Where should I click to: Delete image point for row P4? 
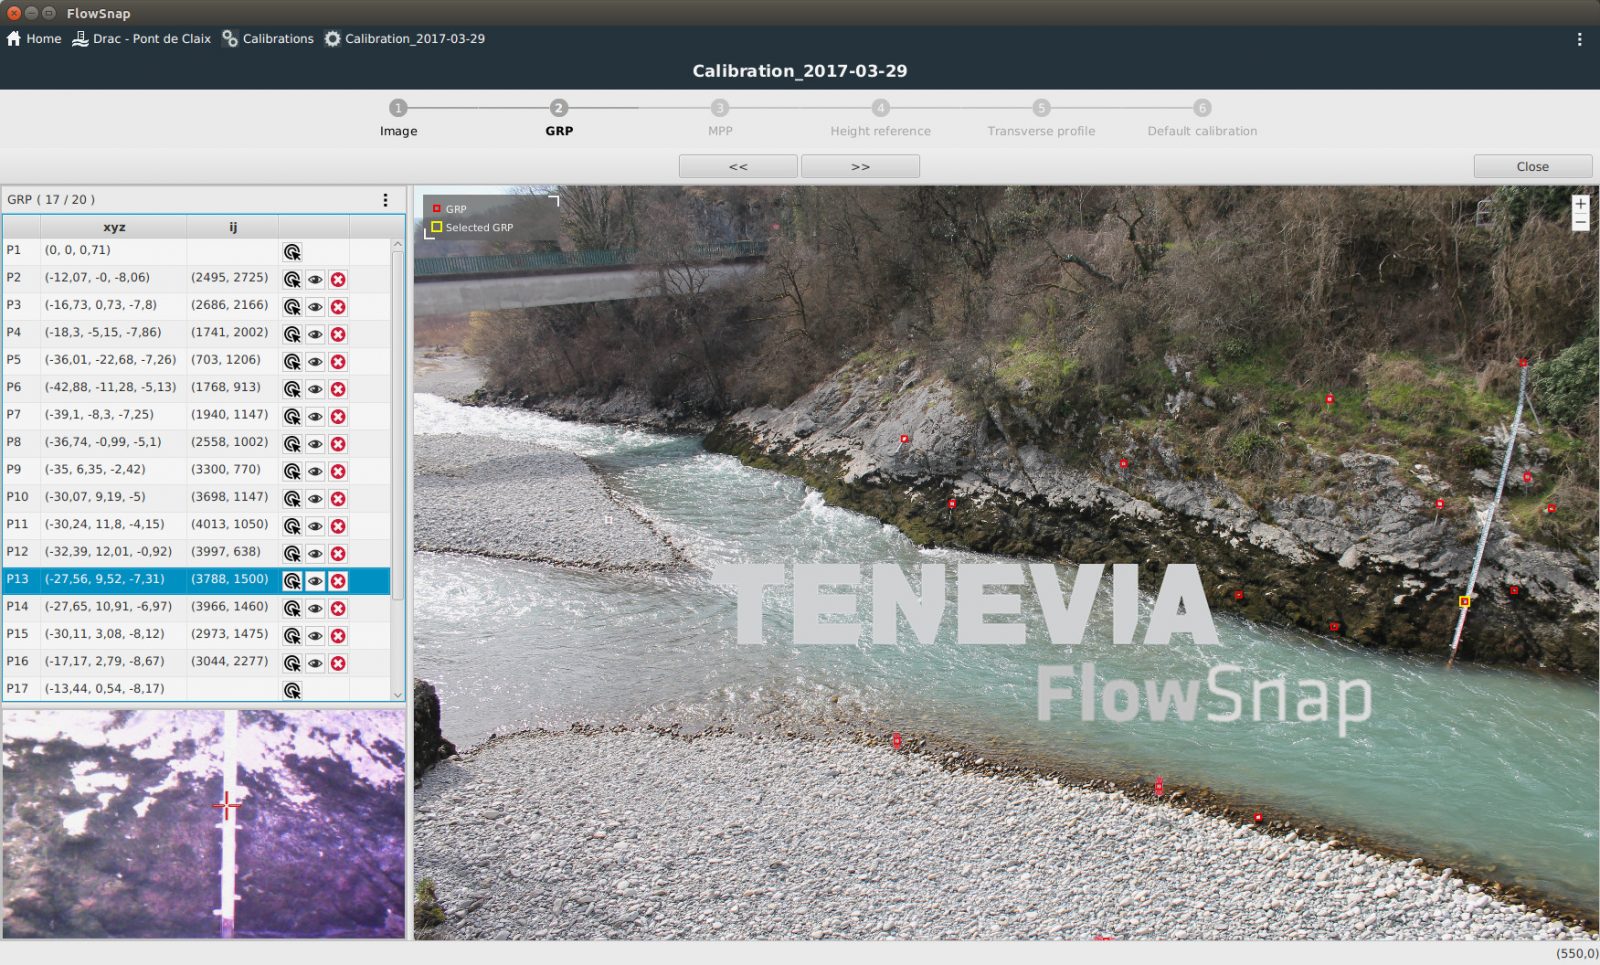[x=338, y=334]
